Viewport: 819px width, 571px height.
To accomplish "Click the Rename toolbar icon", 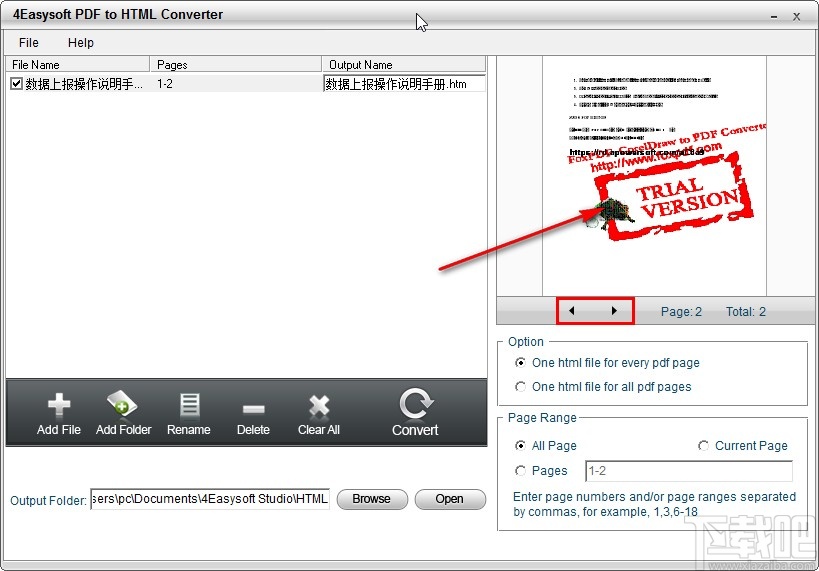I will (x=189, y=405).
